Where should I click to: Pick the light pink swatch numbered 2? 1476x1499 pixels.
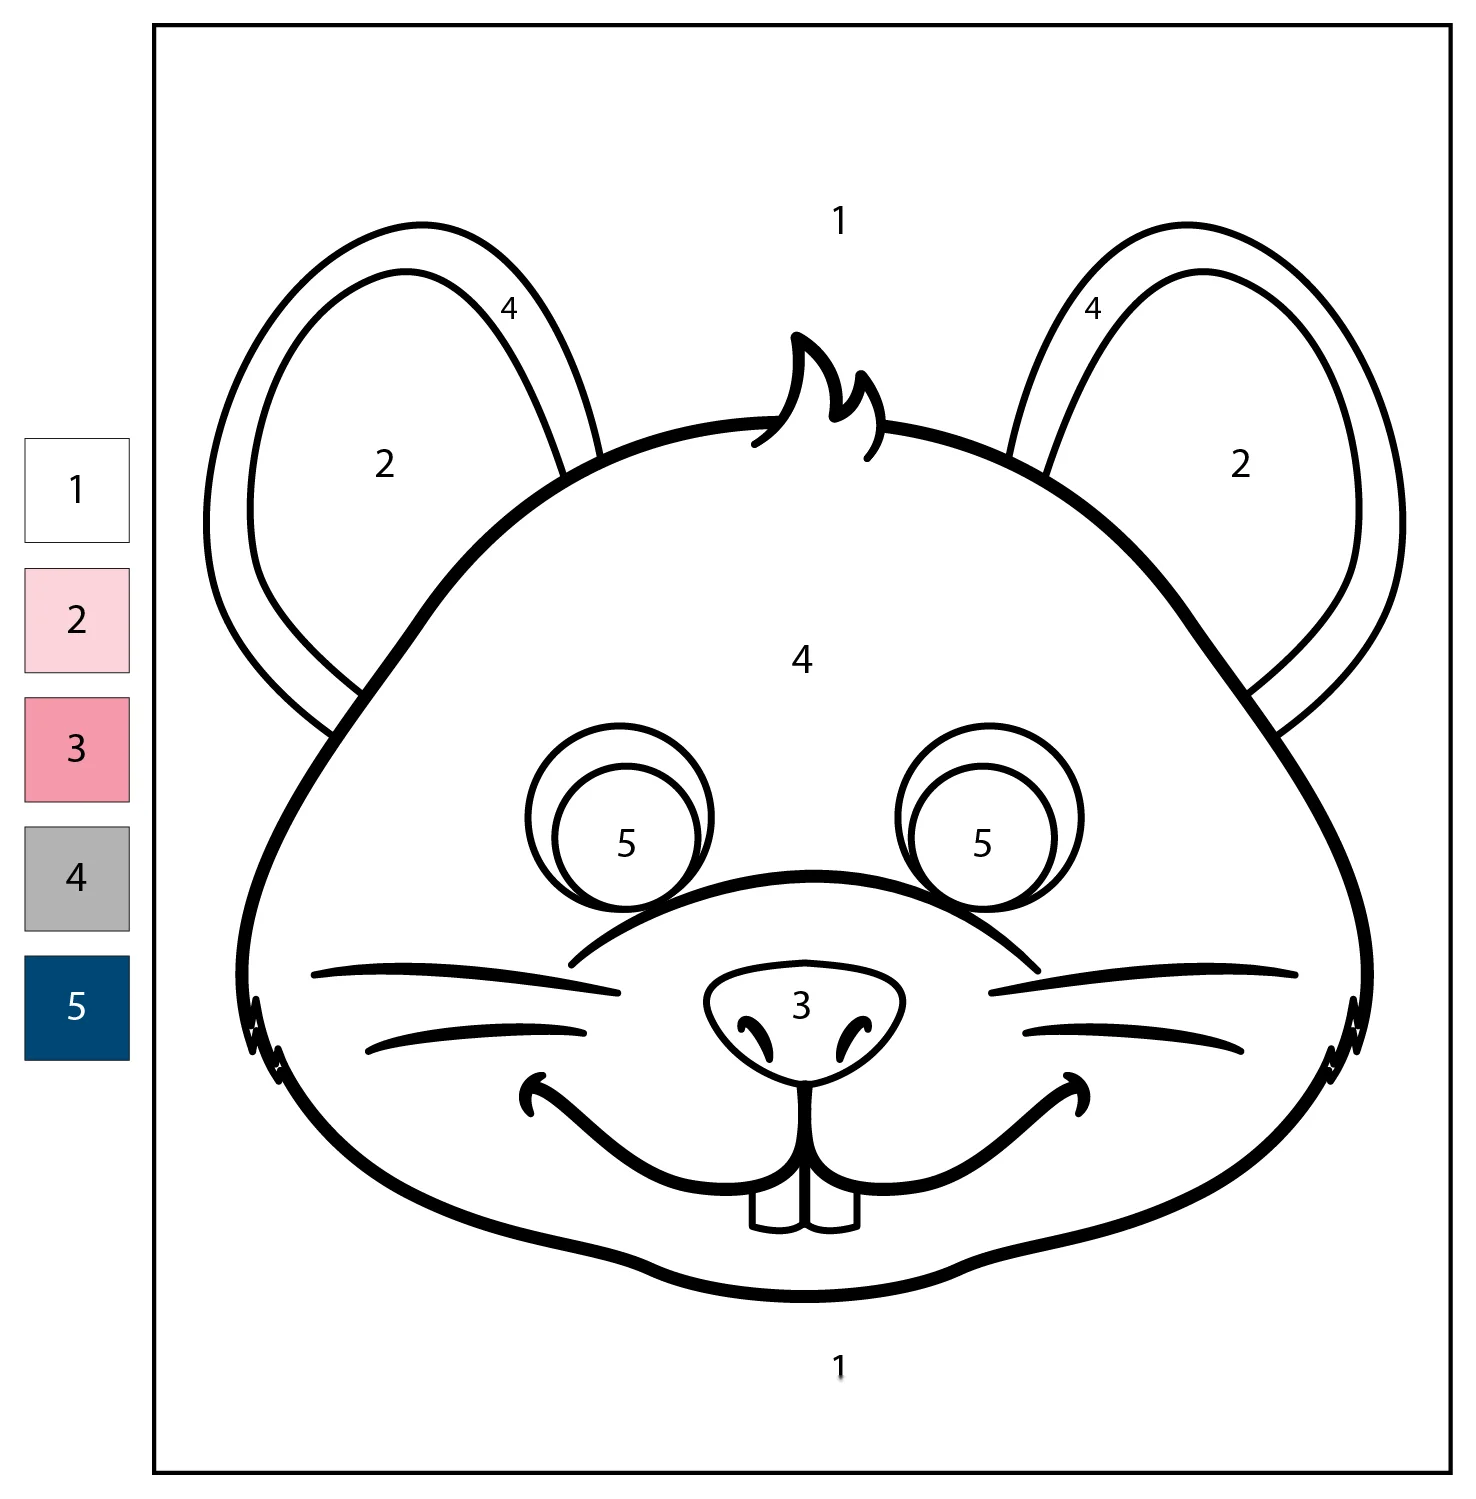(x=77, y=620)
